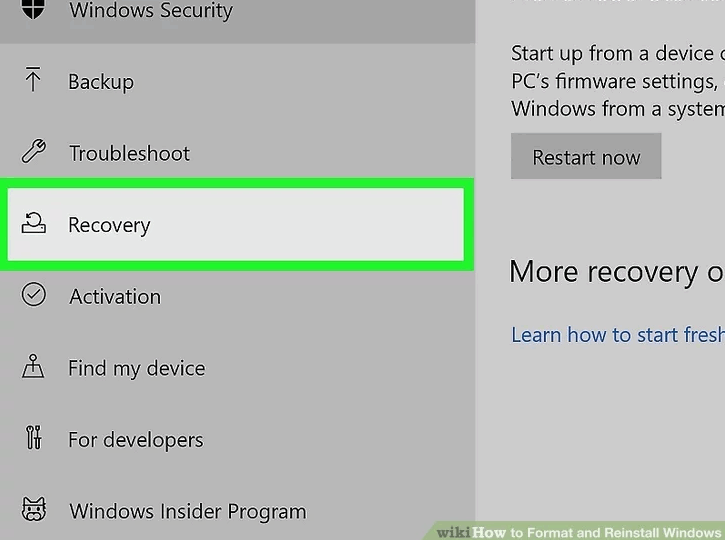
Task: Click the Activation checkmark circle icon
Action: pos(34,295)
